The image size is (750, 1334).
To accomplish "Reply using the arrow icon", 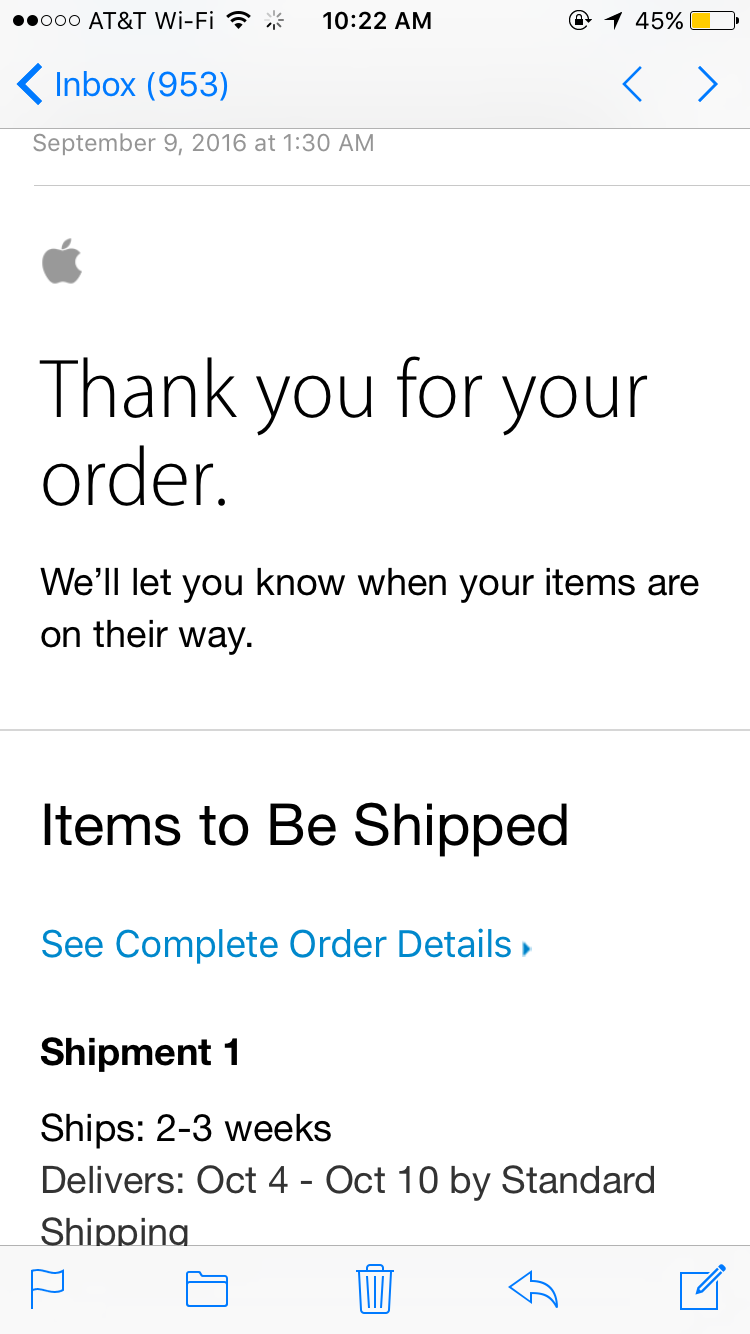I will click(x=532, y=1289).
